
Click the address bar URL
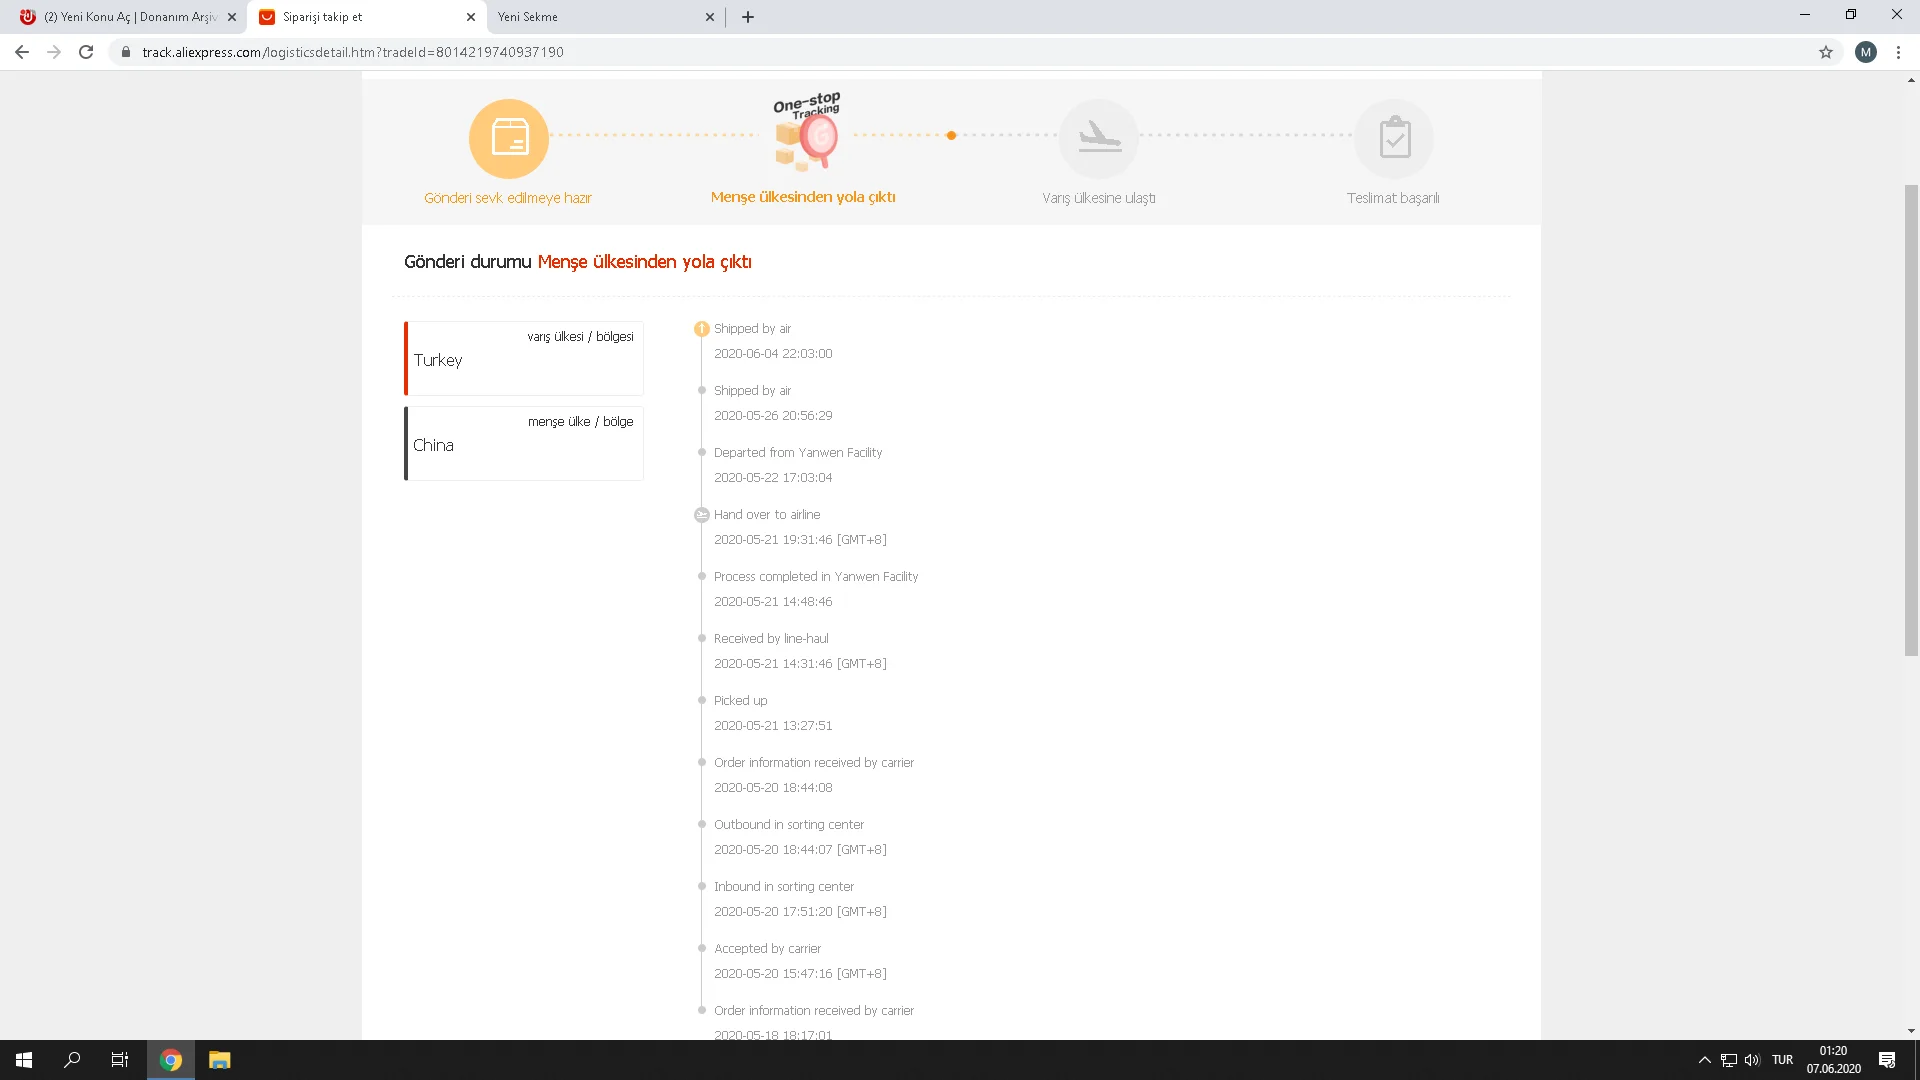coord(352,52)
